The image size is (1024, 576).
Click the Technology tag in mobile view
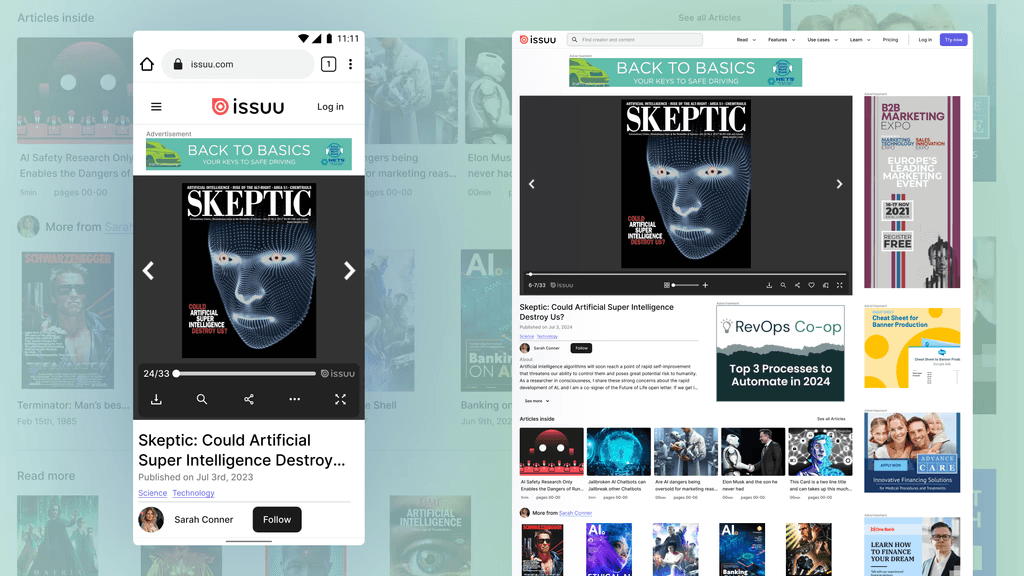(193, 493)
